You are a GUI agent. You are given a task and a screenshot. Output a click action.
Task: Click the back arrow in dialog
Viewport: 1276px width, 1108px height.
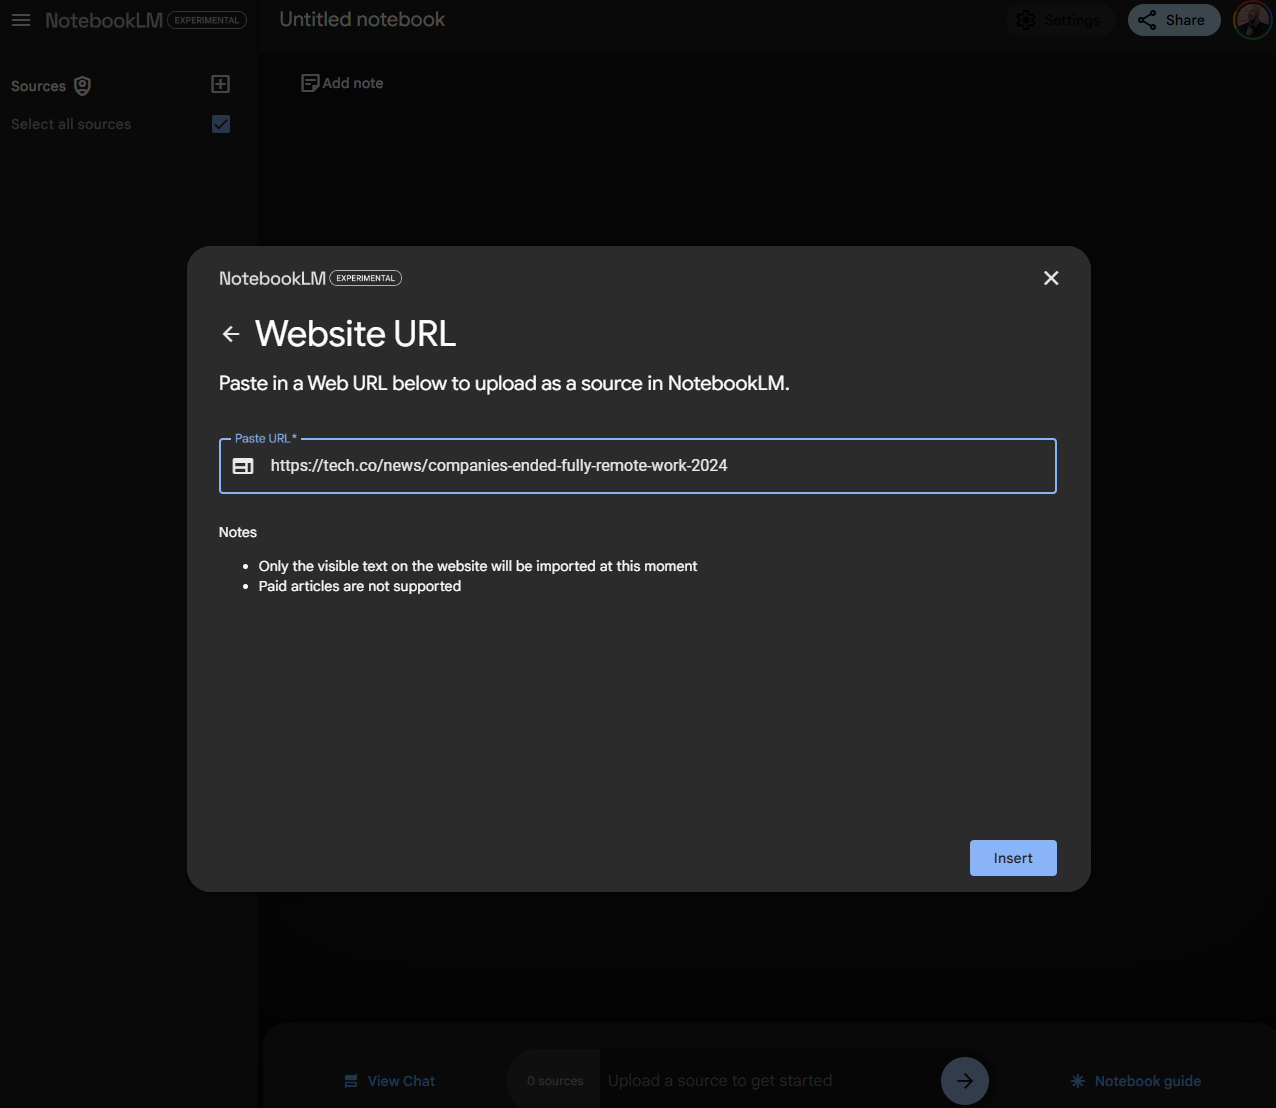(231, 334)
